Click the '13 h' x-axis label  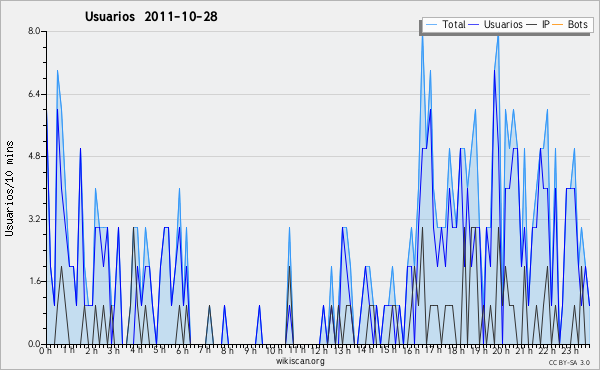[x=342, y=350]
